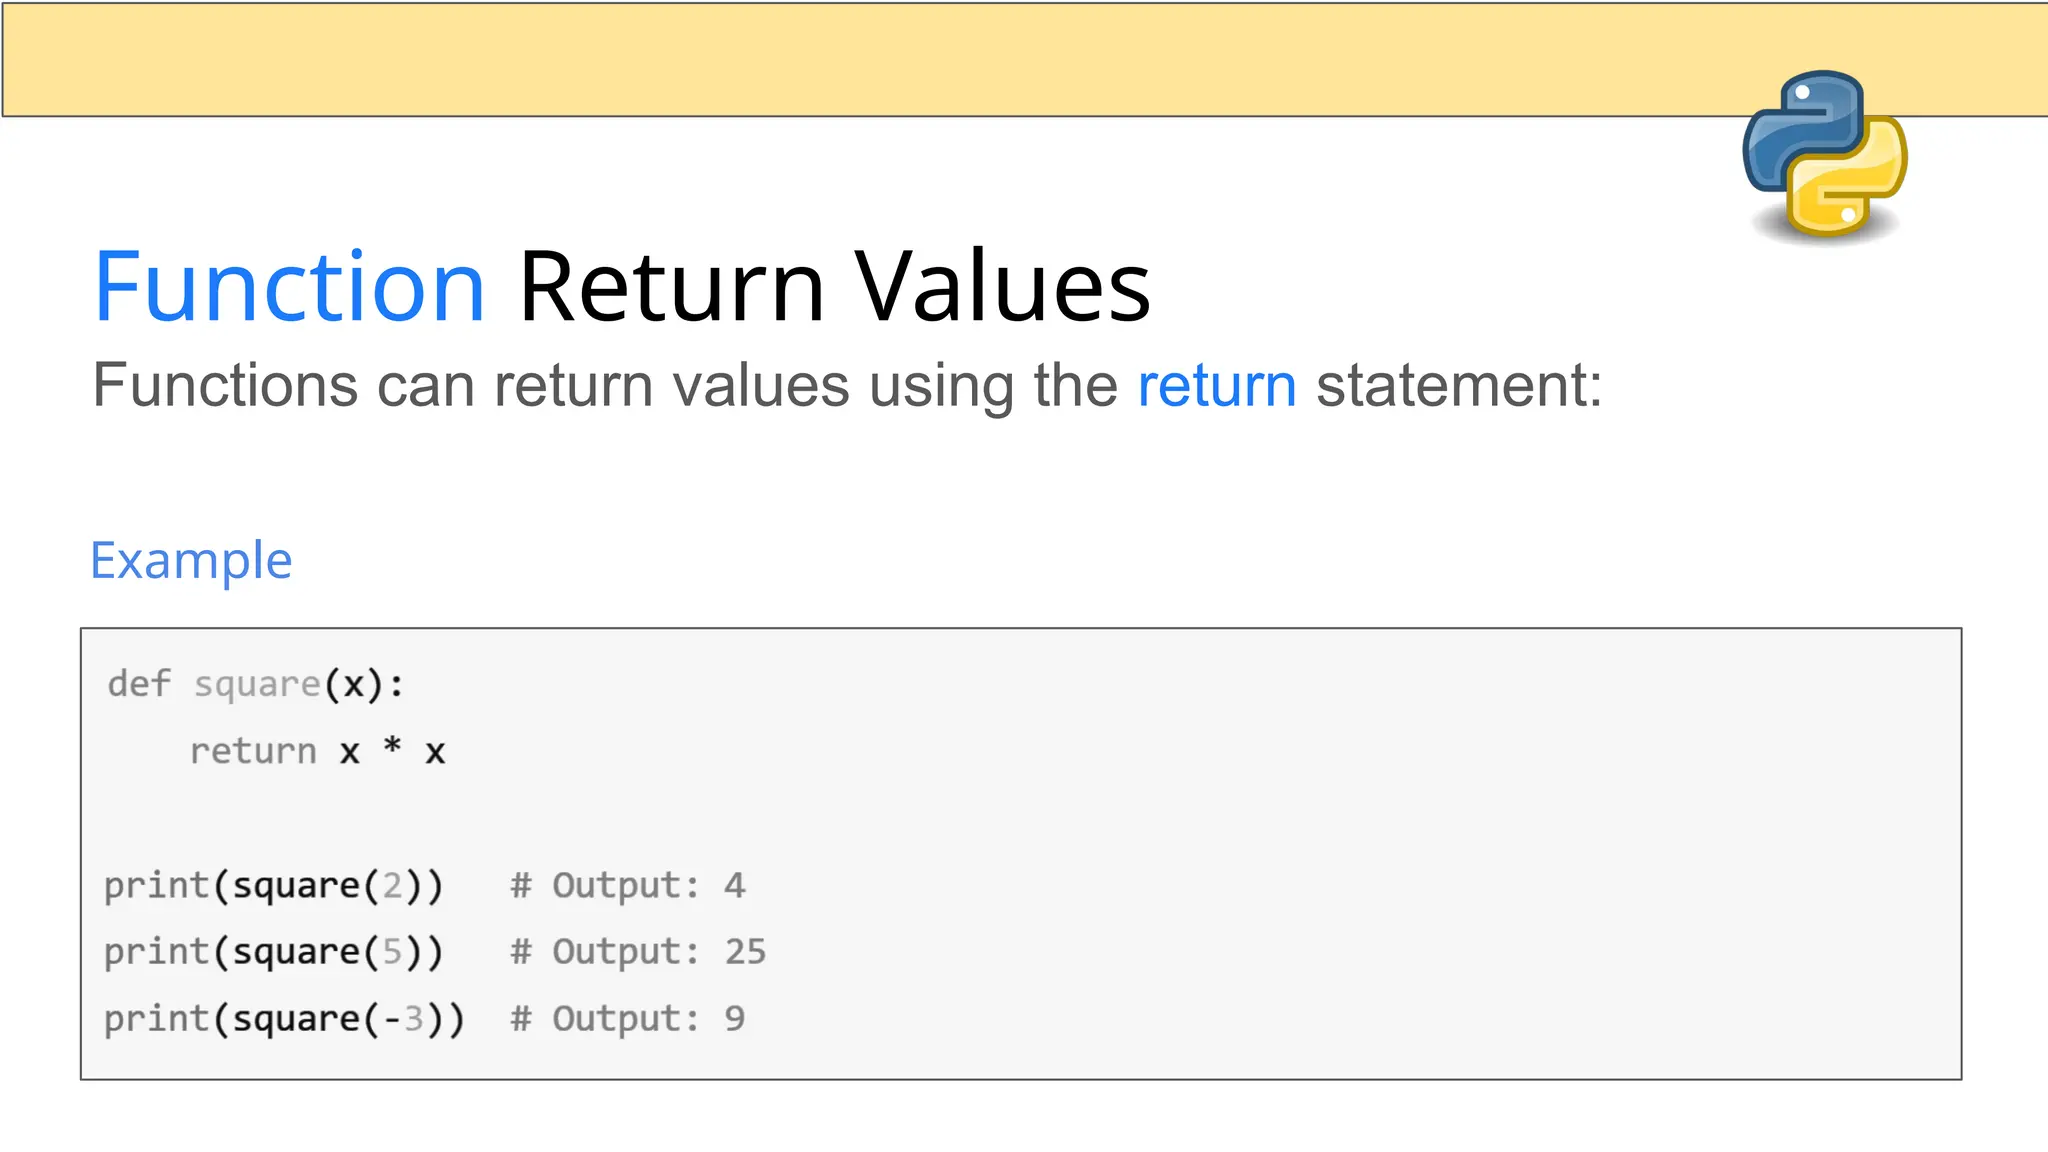
Task: Click the "print(square(2))" code line
Action: pyautogui.click(x=273, y=886)
